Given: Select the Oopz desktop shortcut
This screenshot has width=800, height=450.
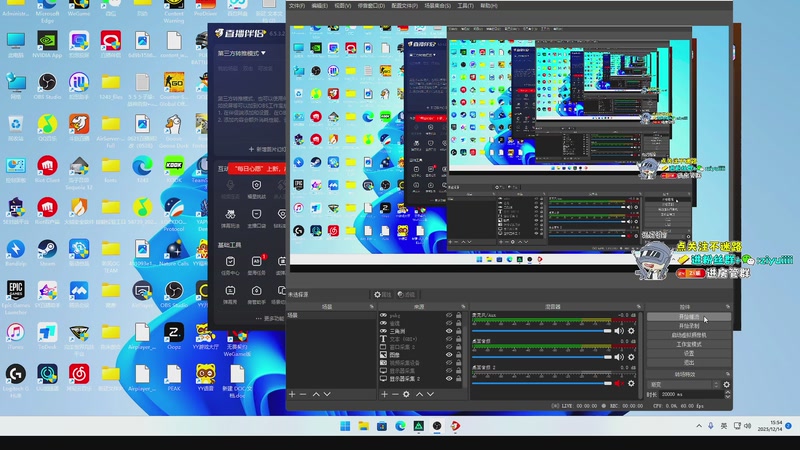Looking at the screenshot, I should pyautogui.click(x=173, y=336).
